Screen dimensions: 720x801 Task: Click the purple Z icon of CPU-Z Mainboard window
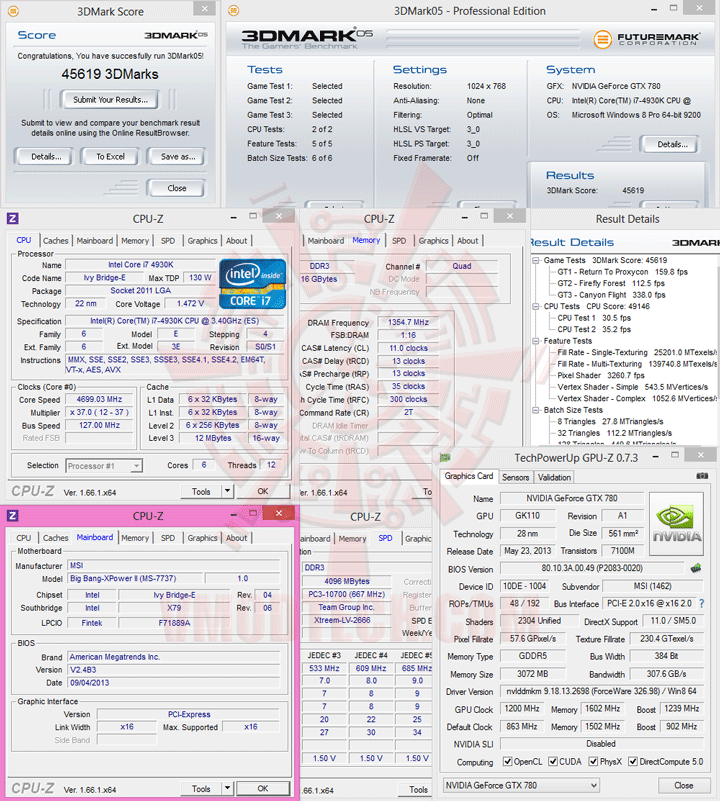pyautogui.click(x=13, y=516)
